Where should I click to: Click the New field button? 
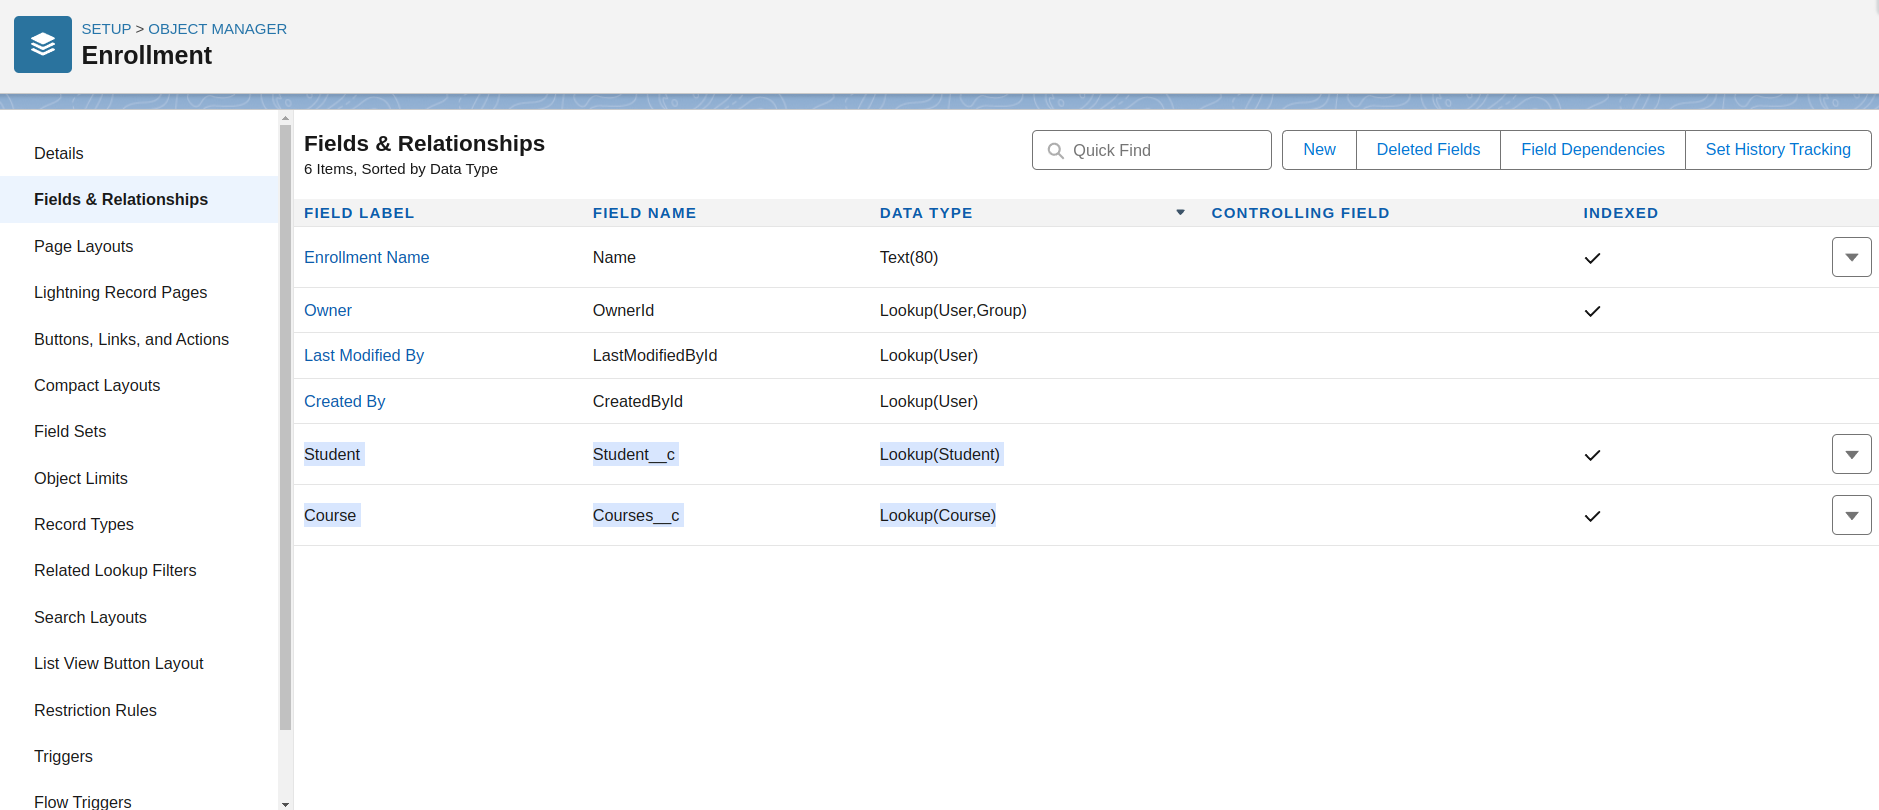click(x=1319, y=150)
